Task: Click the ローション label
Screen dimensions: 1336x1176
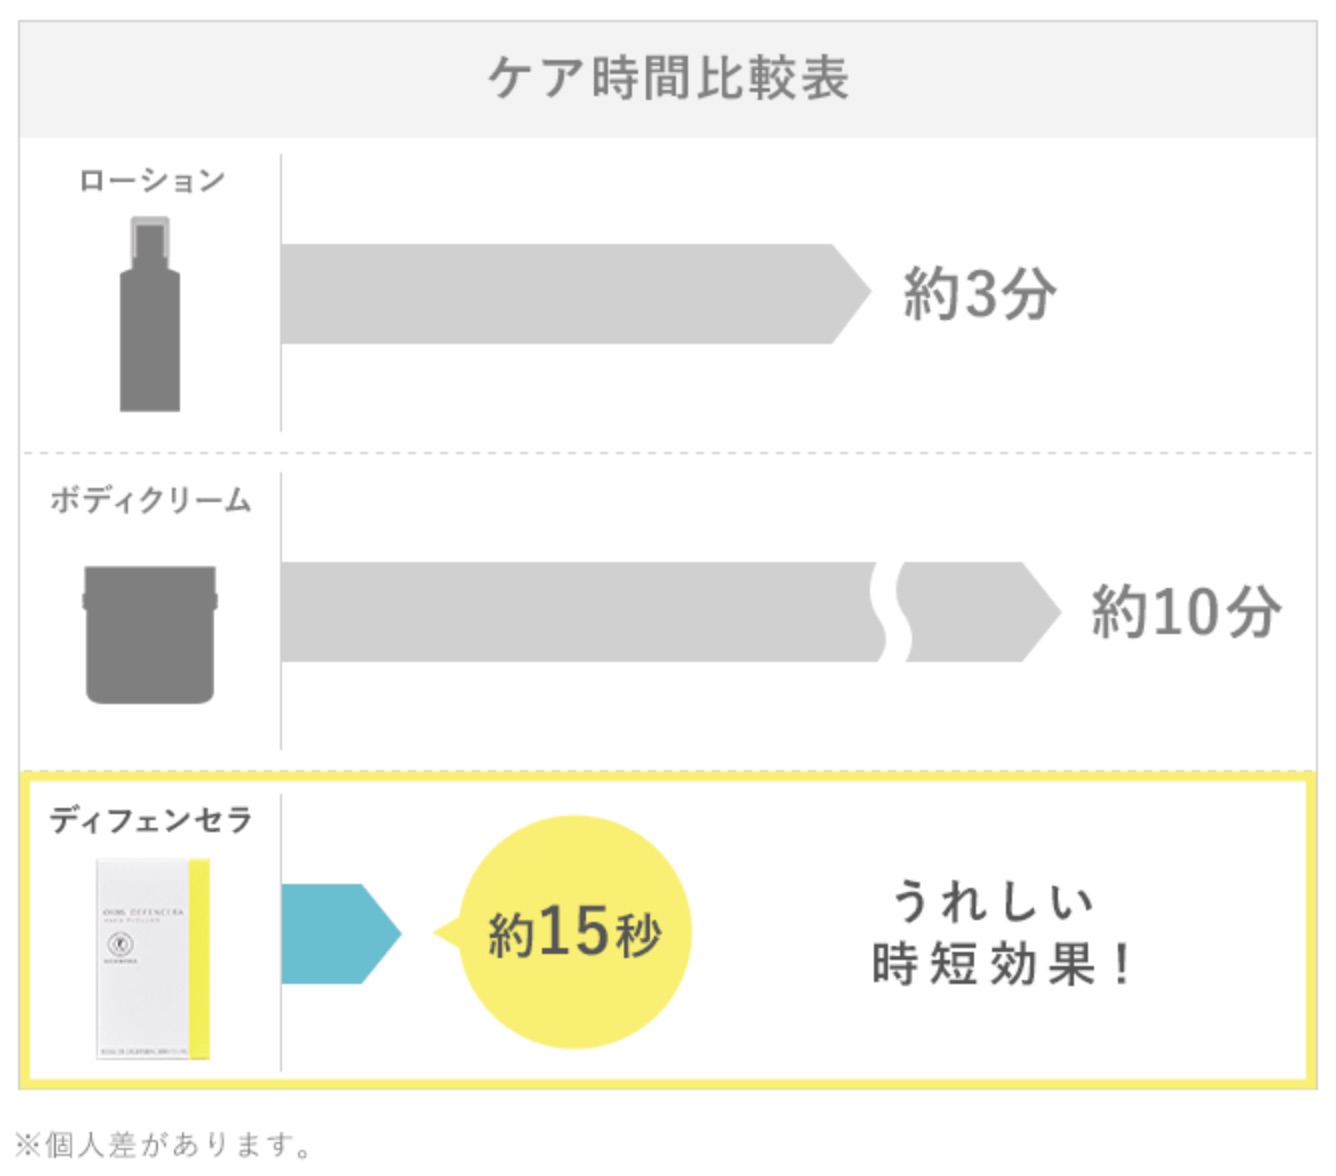Action: (152, 180)
